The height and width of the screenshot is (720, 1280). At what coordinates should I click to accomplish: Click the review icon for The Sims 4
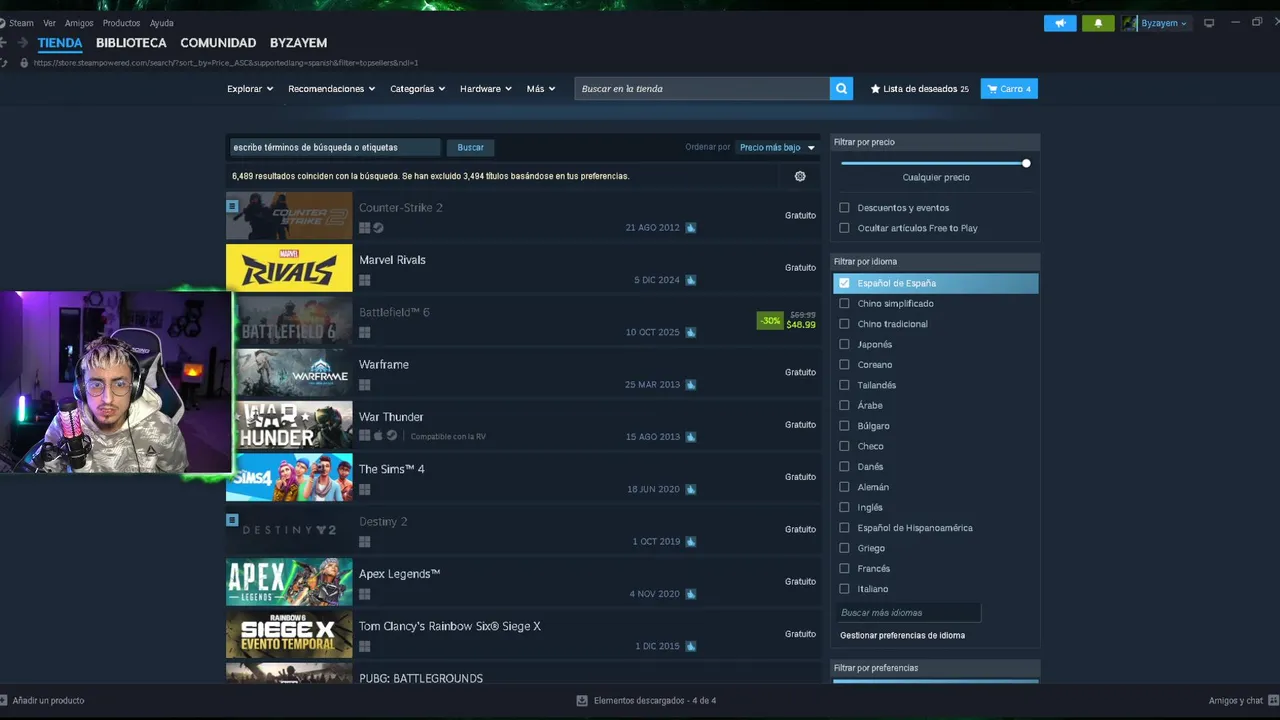point(691,489)
